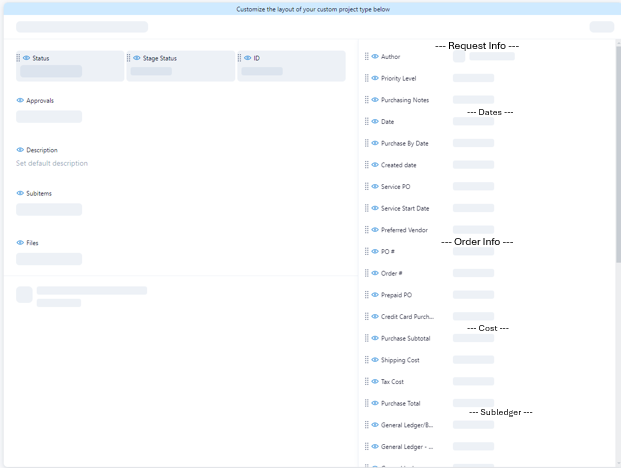Click the eye icon beside PO #
621x469 pixels.
coord(375,251)
